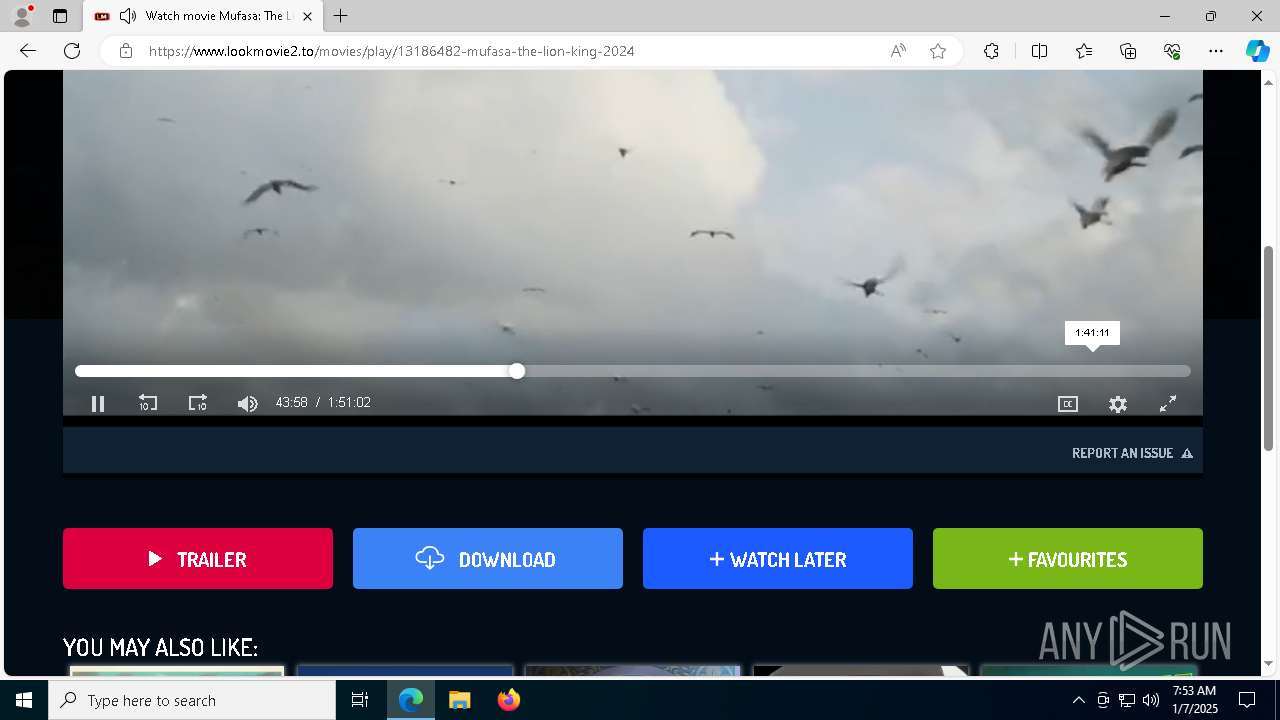Mute the tab audio icon
Screen dimensions: 1280x720
pyautogui.click(x=127, y=16)
